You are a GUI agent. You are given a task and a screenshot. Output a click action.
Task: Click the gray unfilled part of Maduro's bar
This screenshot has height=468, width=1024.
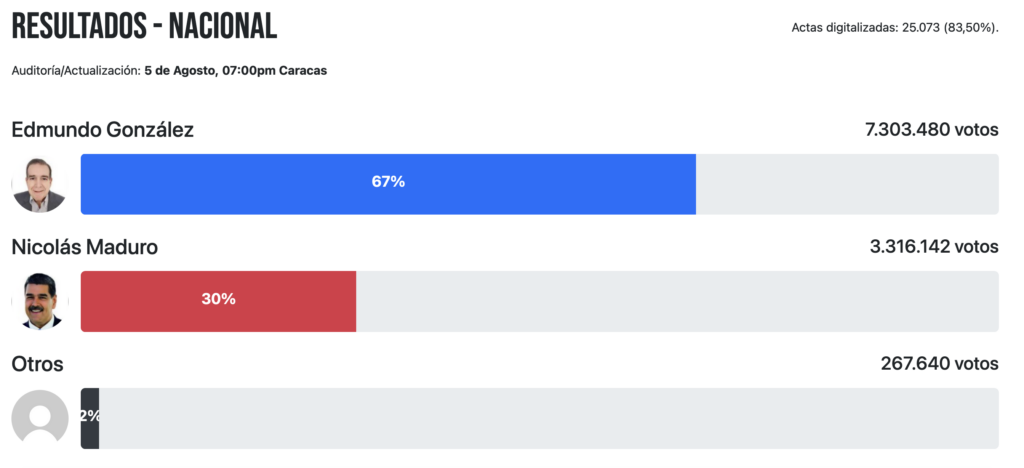click(676, 301)
